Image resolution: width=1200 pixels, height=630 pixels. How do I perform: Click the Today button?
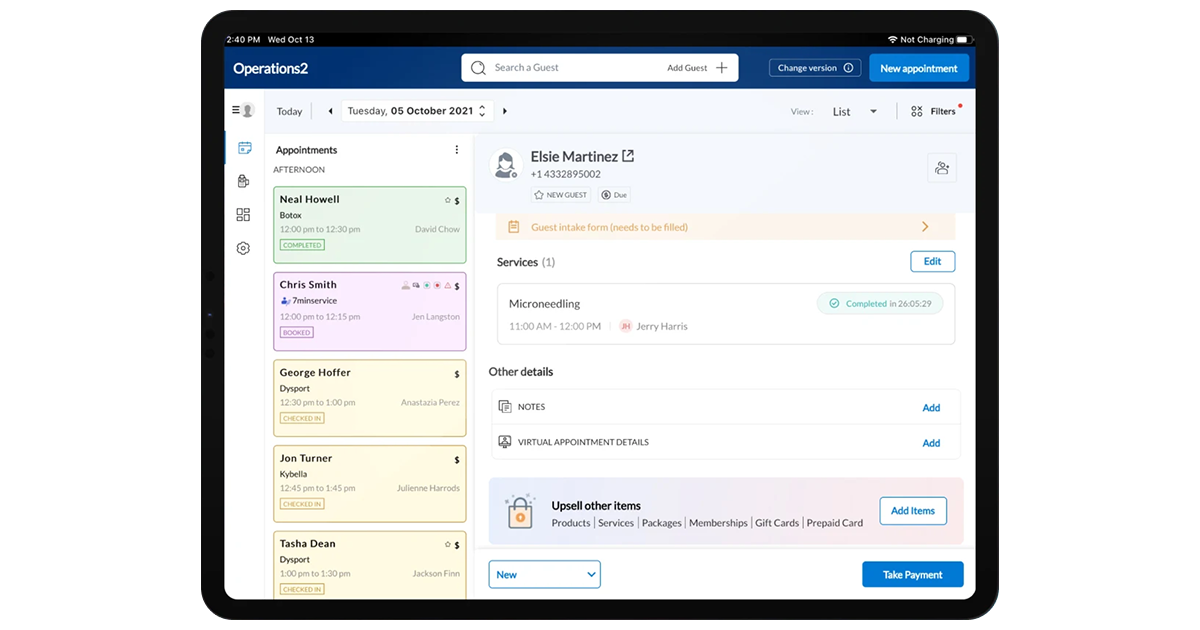pos(290,111)
